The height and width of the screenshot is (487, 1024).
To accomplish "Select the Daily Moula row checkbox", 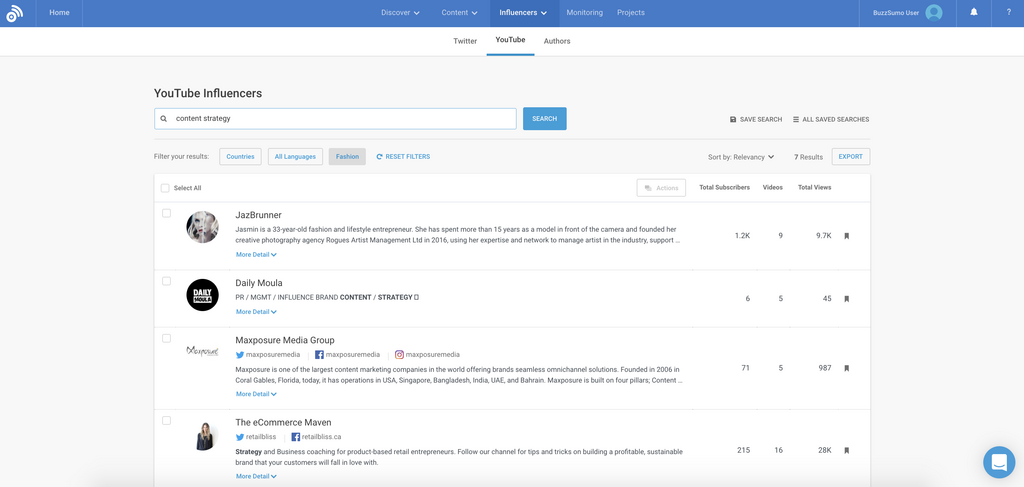I will click(x=166, y=281).
